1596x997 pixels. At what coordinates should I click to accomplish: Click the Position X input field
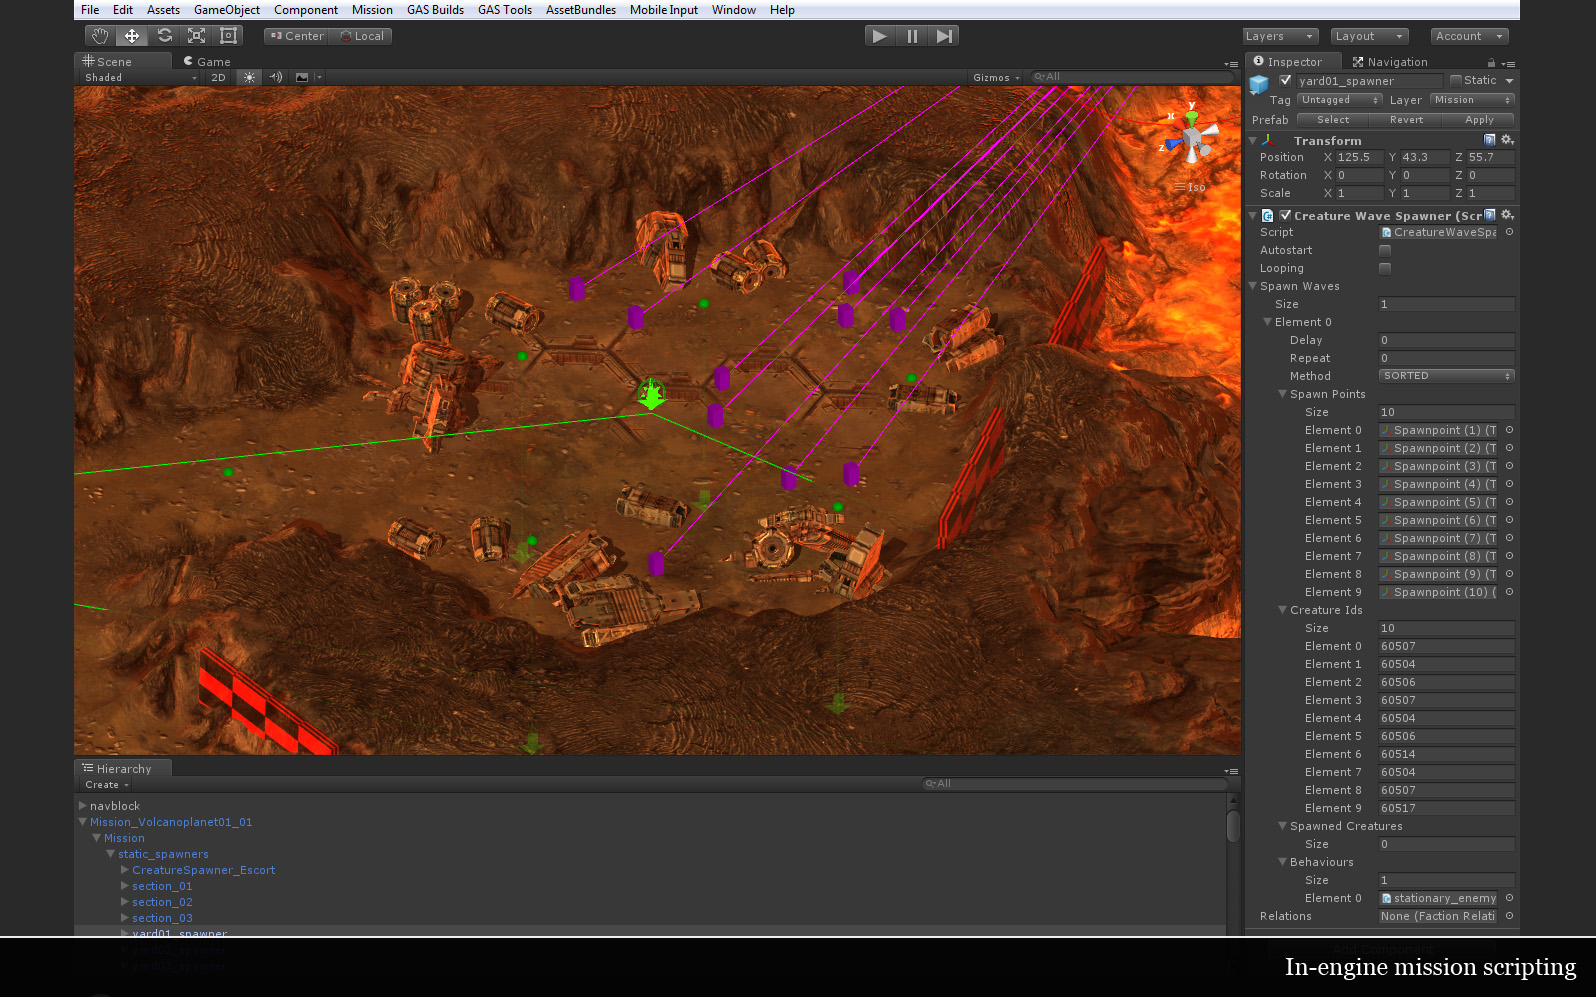pos(1359,158)
